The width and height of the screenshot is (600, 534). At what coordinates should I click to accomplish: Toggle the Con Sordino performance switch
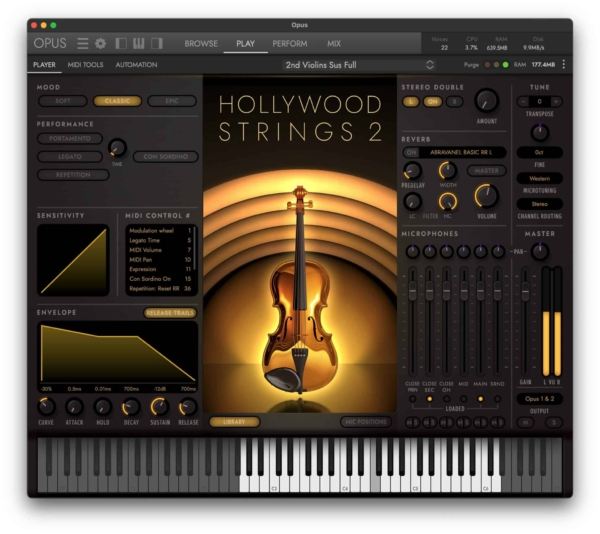[x=164, y=157]
